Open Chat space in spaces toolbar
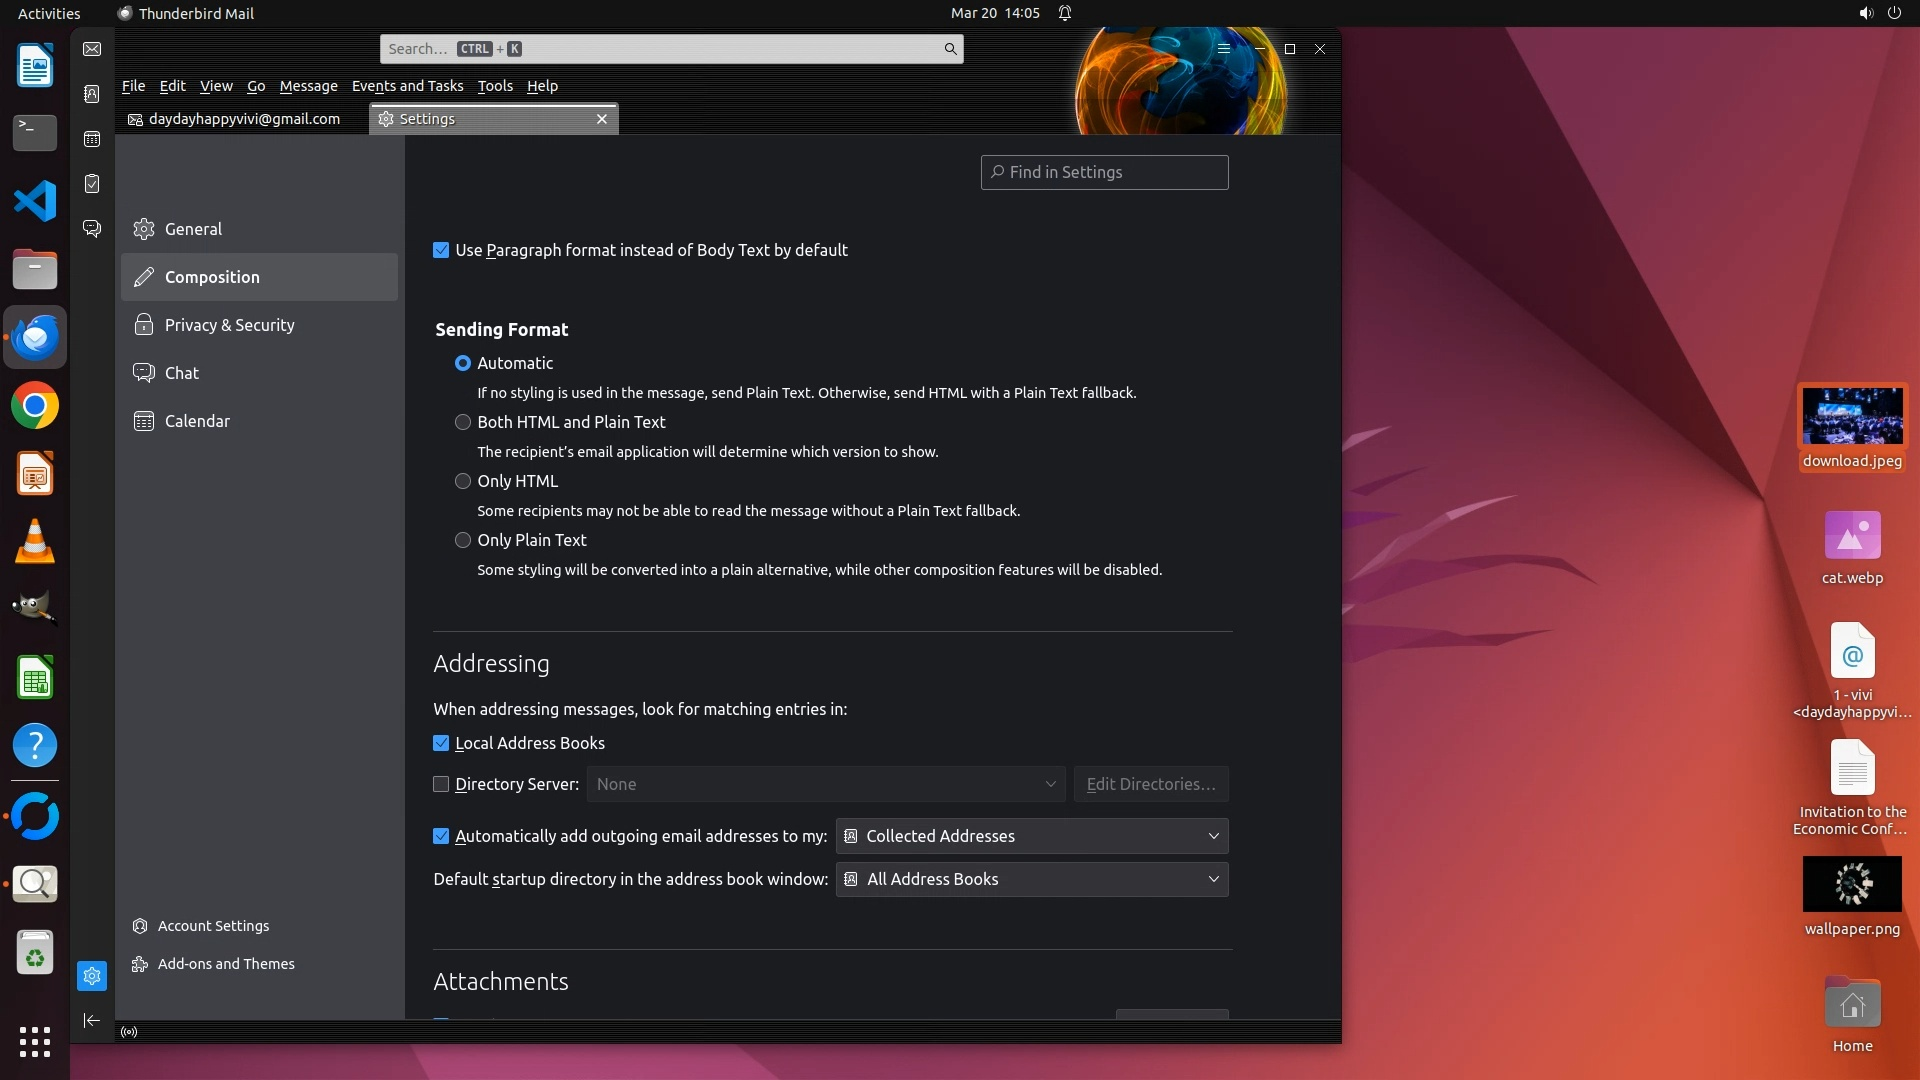Screen dimensions: 1920x1080 (x=92, y=229)
